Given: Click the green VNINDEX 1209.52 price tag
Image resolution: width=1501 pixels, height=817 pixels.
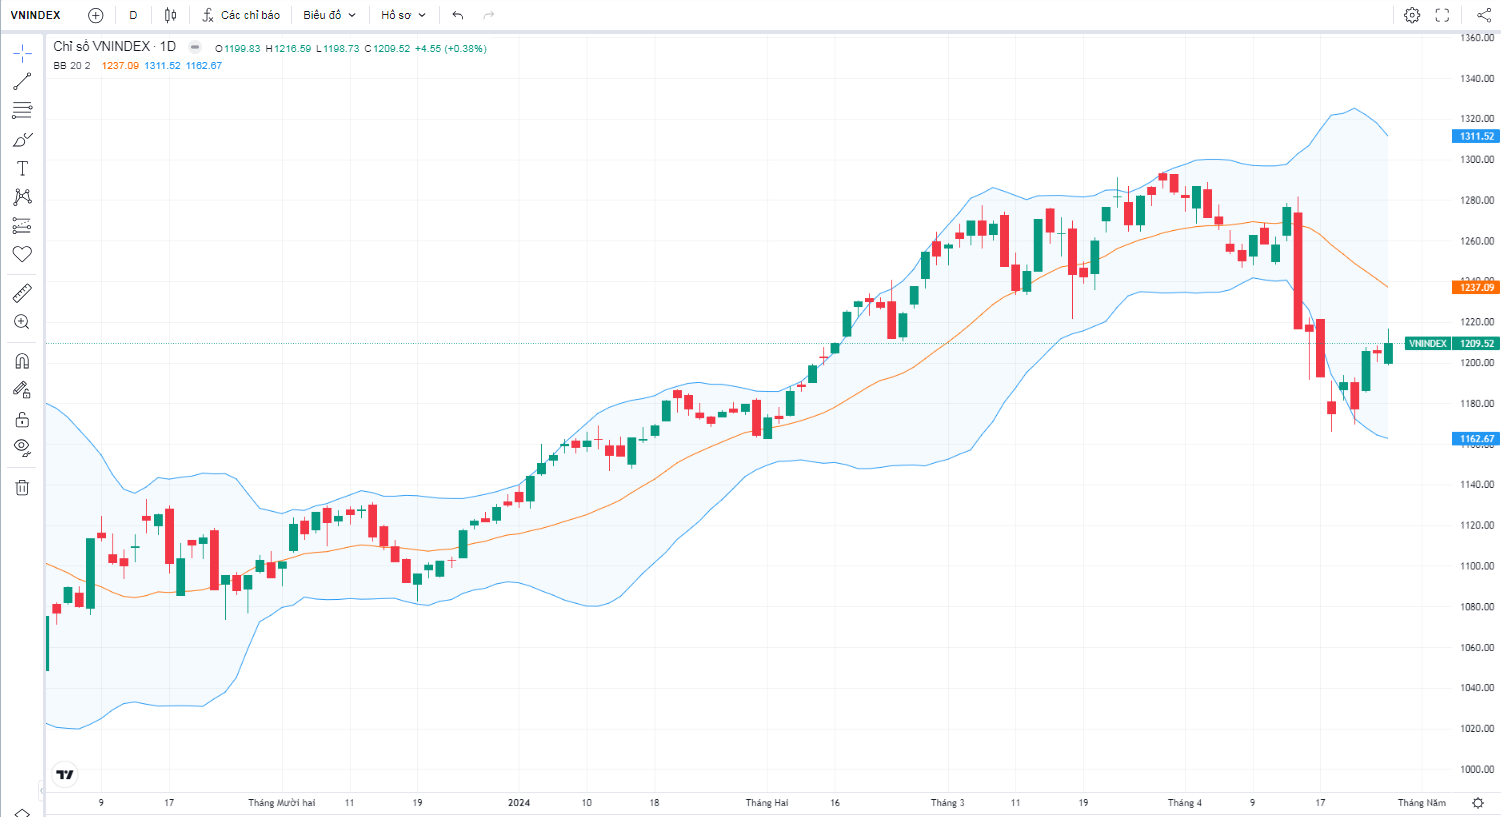Looking at the screenshot, I should pyautogui.click(x=1451, y=343).
